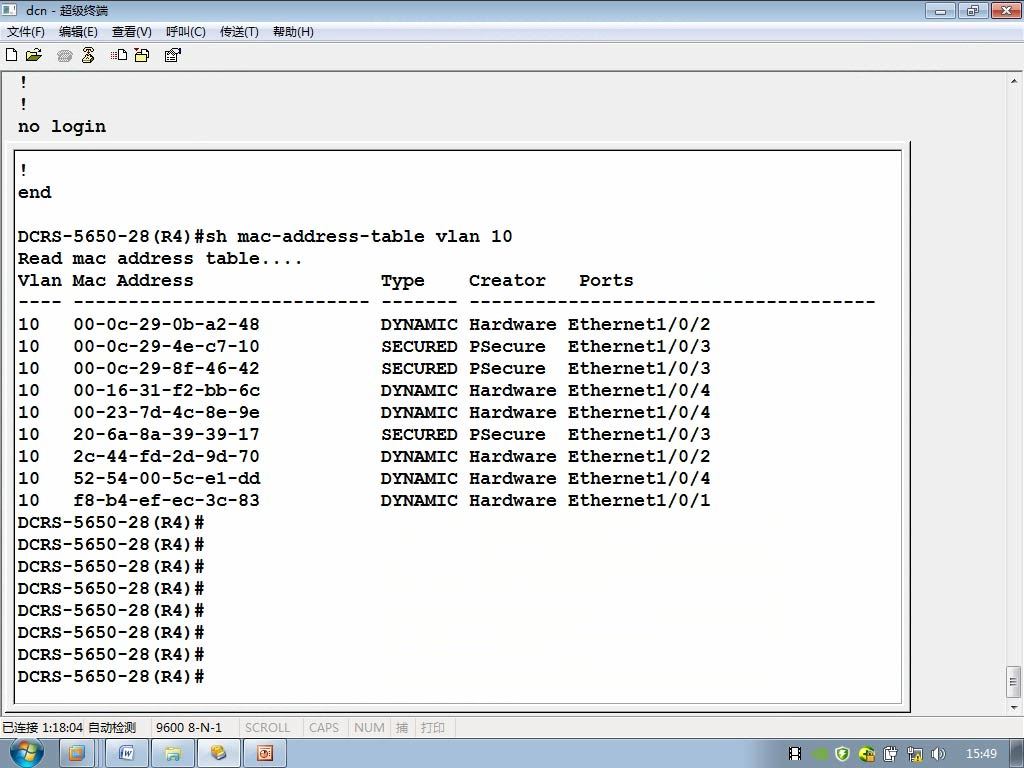Switch to Word in the taskbar

click(x=127, y=754)
